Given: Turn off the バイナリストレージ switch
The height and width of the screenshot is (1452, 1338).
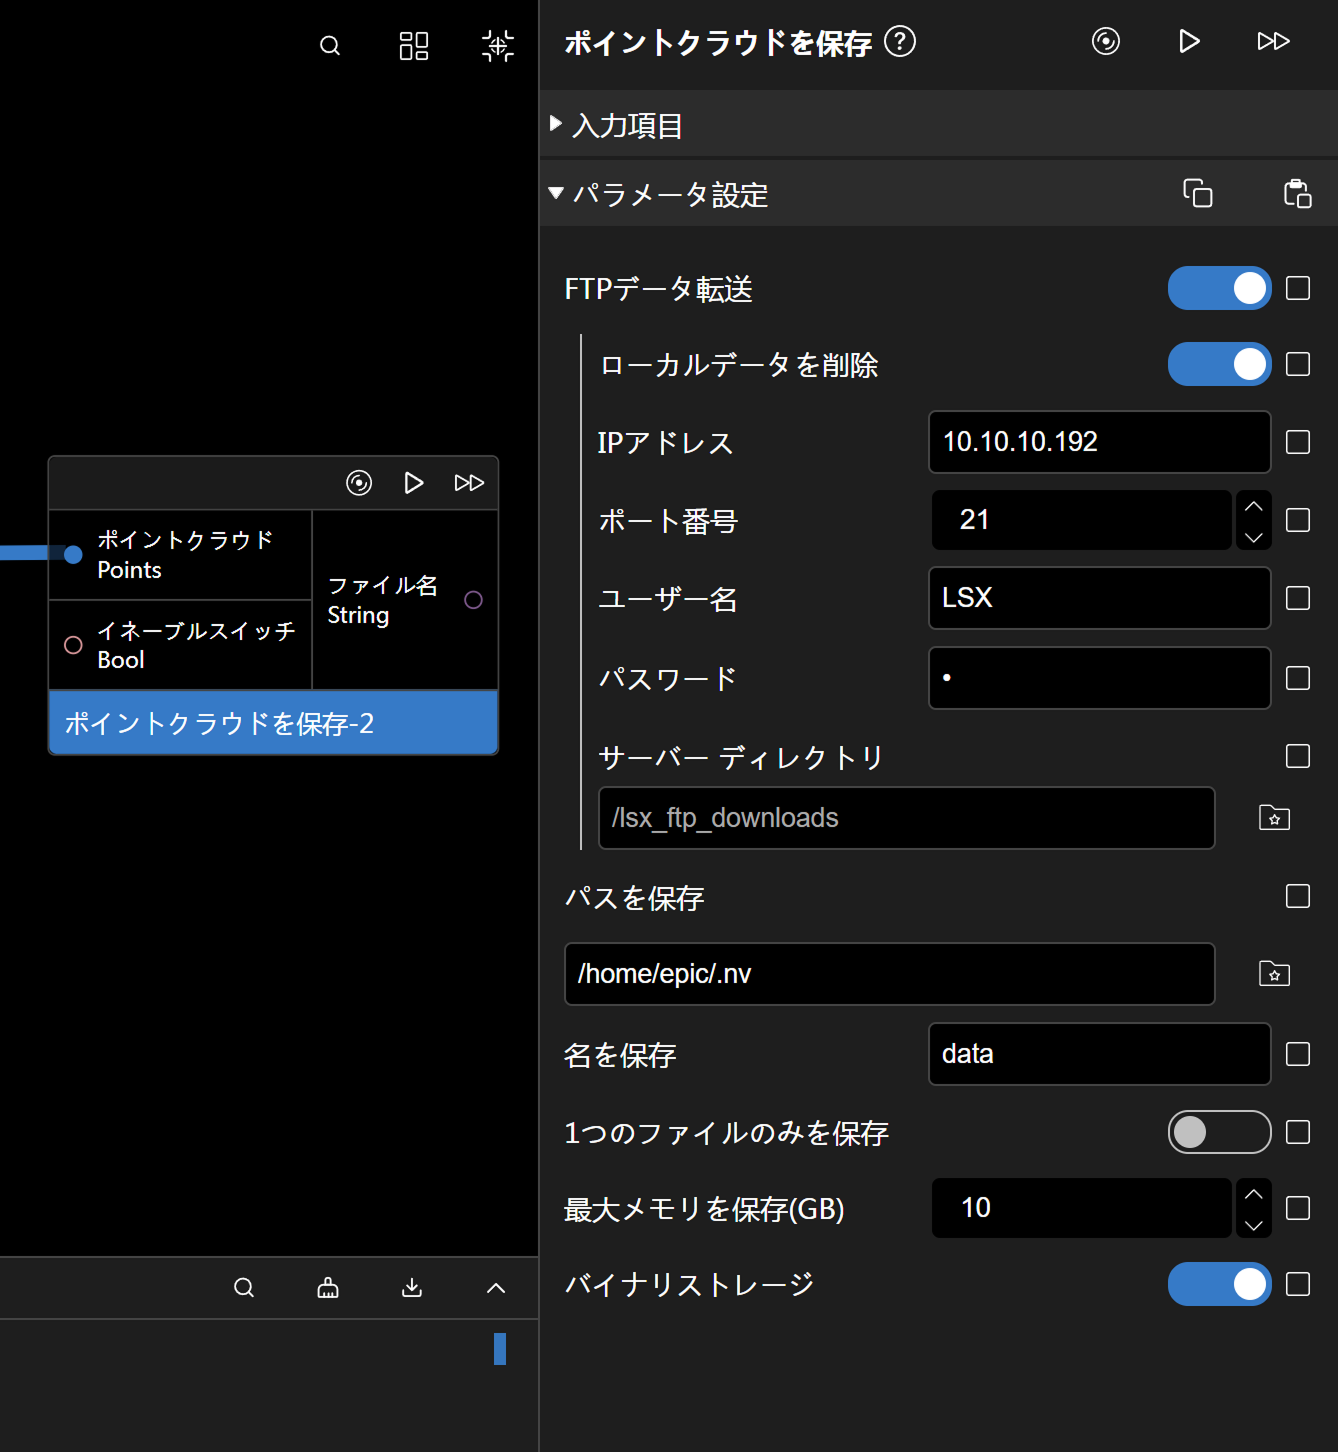Looking at the screenshot, I should coord(1219,1284).
